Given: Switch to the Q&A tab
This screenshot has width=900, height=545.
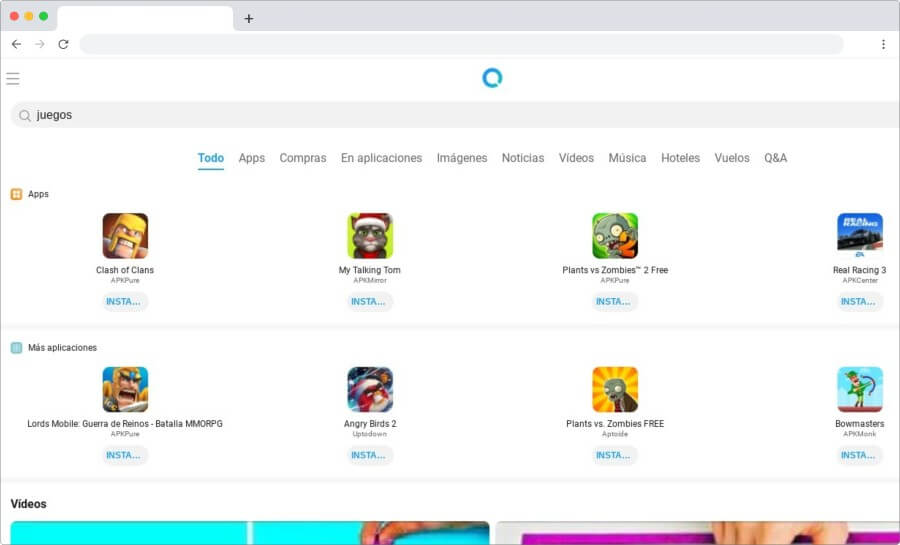Looking at the screenshot, I should [775, 158].
